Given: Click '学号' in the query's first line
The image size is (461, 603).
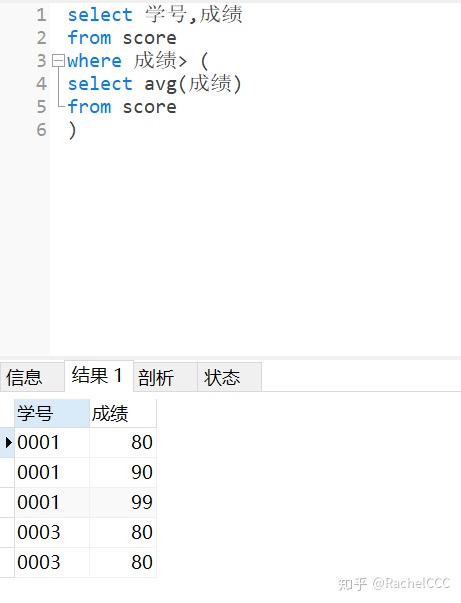Looking at the screenshot, I should click(x=166, y=15).
